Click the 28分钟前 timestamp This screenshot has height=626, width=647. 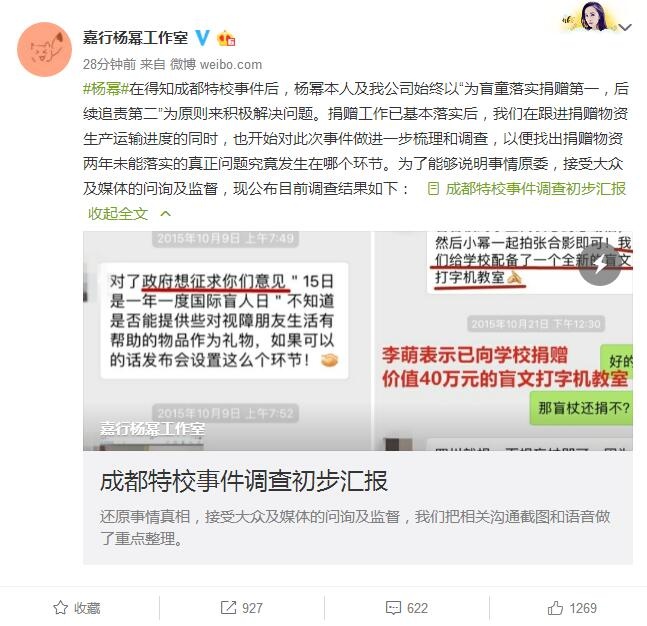[109, 64]
